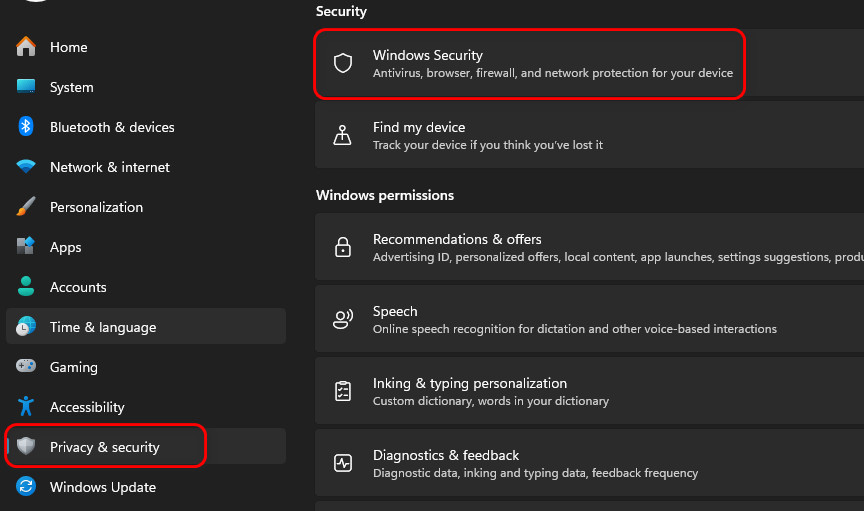This screenshot has width=864, height=511.
Task: Open Time & language settings
Action: click(103, 327)
